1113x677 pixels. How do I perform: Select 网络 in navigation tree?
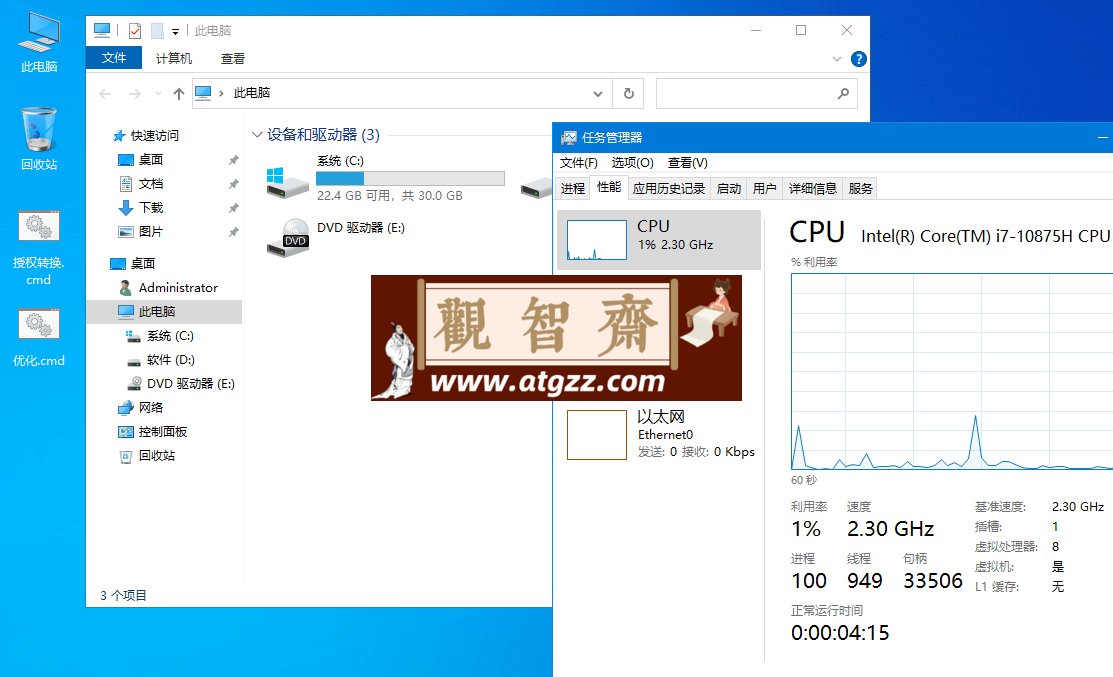click(150, 407)
